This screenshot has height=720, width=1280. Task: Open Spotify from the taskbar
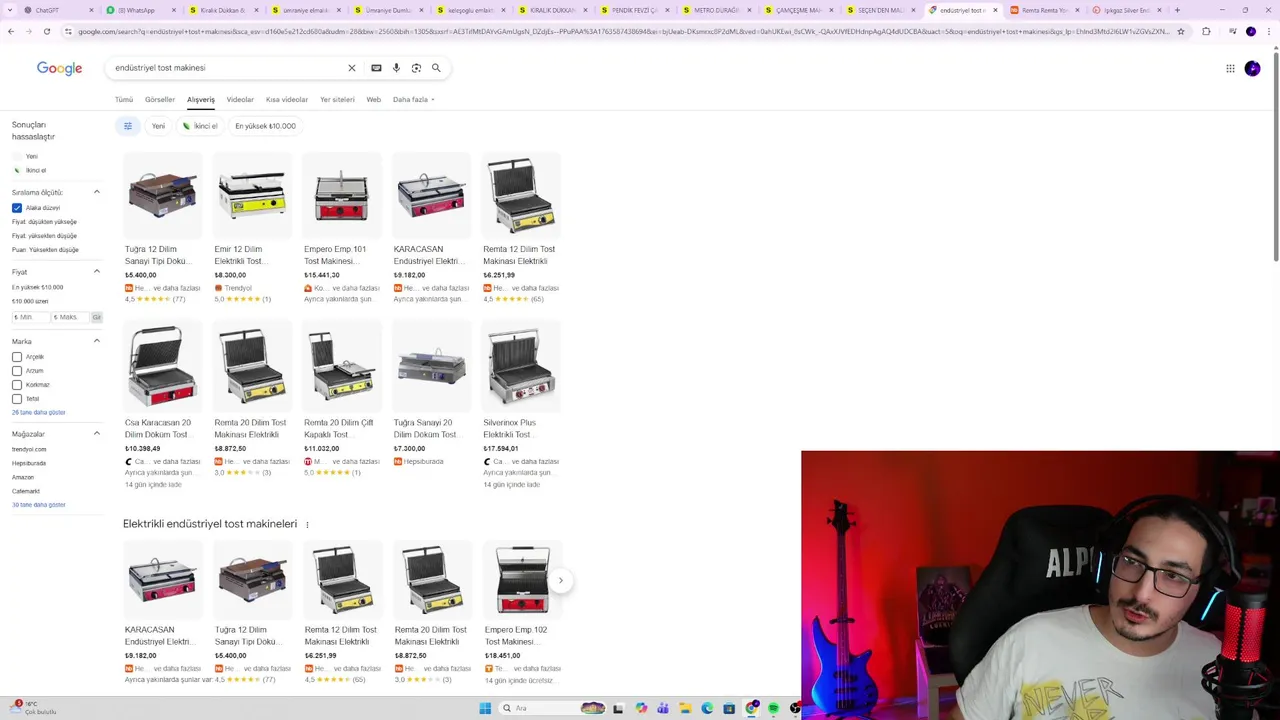[x=773, y=708]
